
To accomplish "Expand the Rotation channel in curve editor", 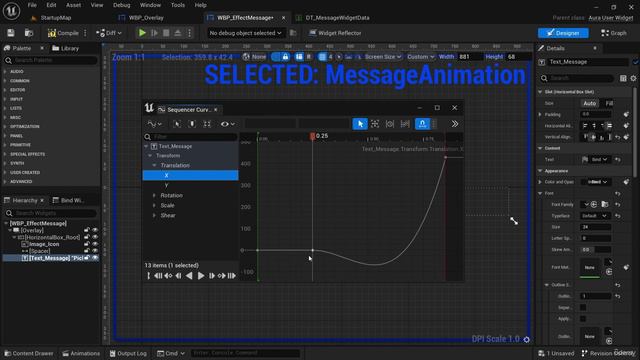I will [154, 196].
